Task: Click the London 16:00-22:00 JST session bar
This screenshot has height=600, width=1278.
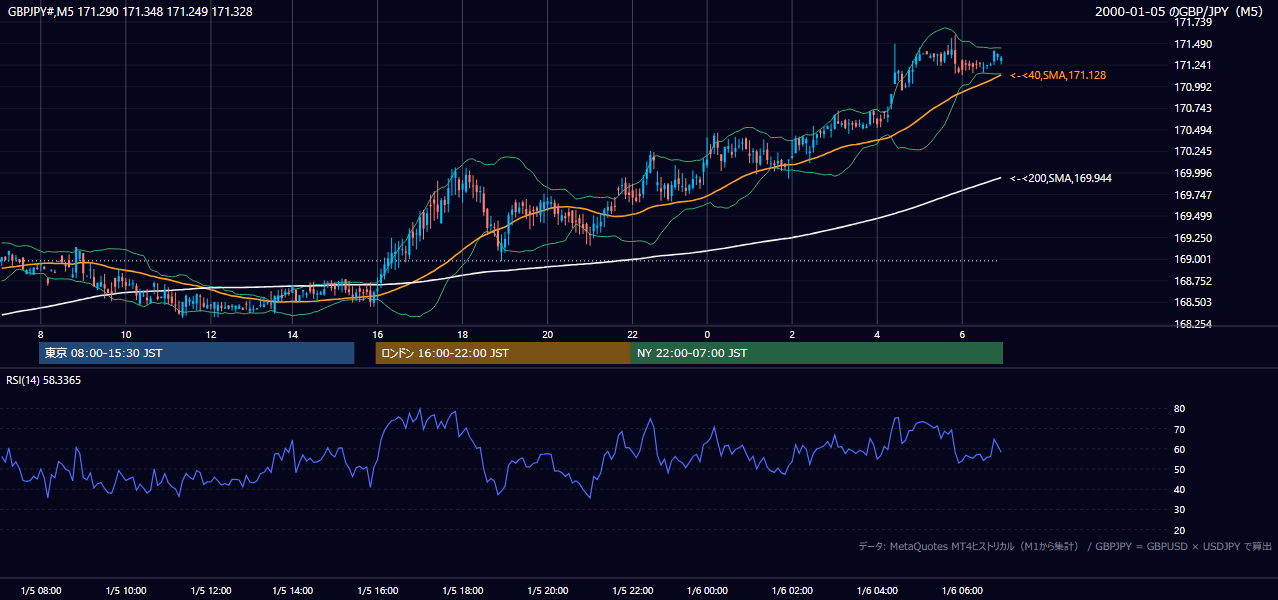Action: (x=503, y=353)
